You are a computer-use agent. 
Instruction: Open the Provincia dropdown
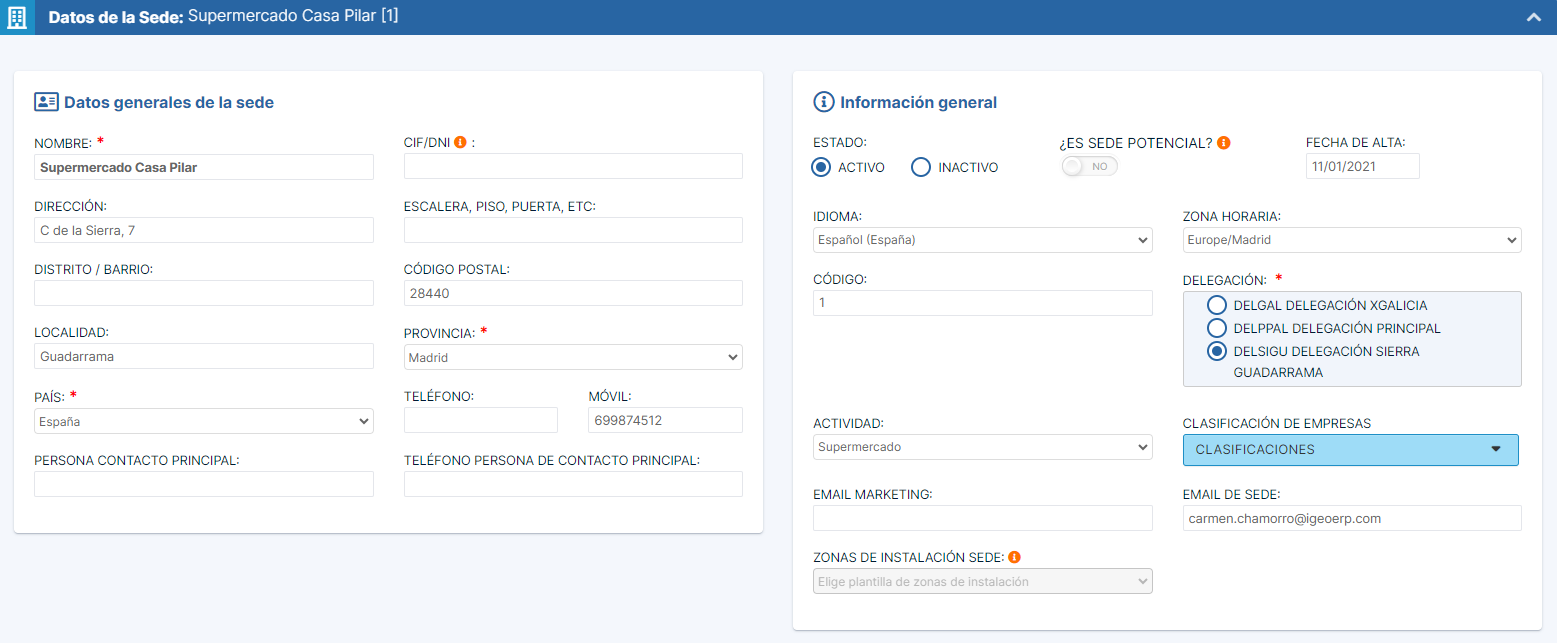[x=573, y=357]
